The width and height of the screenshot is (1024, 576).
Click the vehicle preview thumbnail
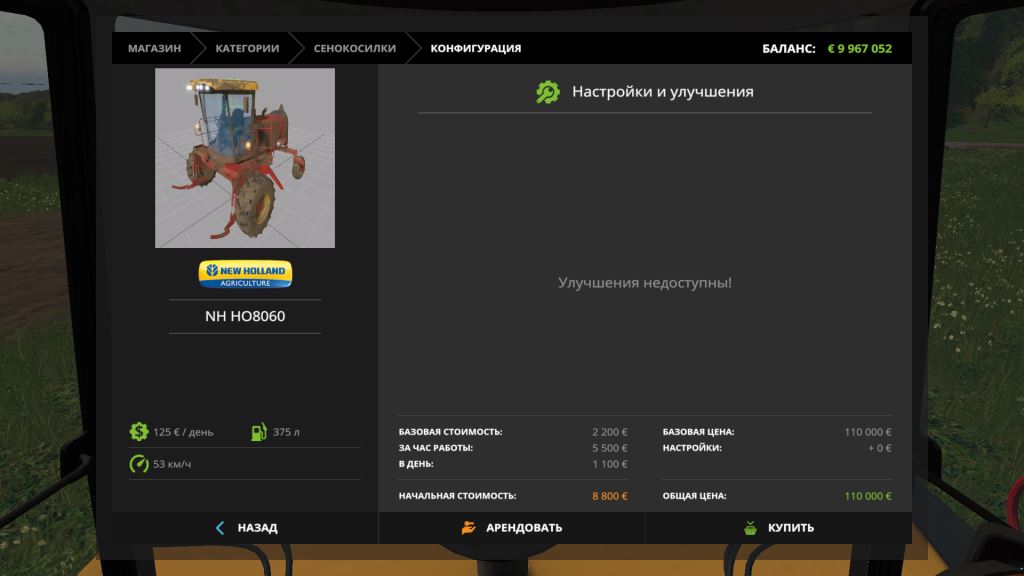[x=245, y=158]
